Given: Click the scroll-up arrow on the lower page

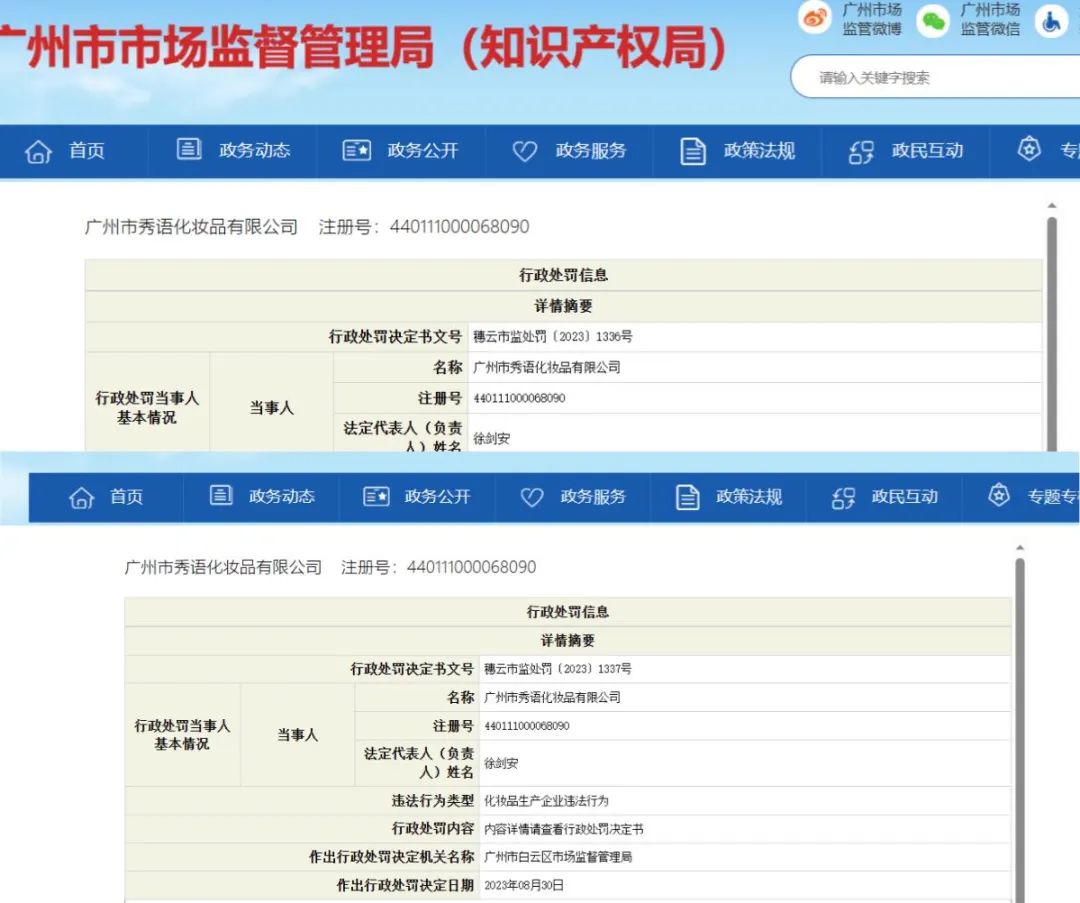Looking at the screenshot, I should (1019, 548).
